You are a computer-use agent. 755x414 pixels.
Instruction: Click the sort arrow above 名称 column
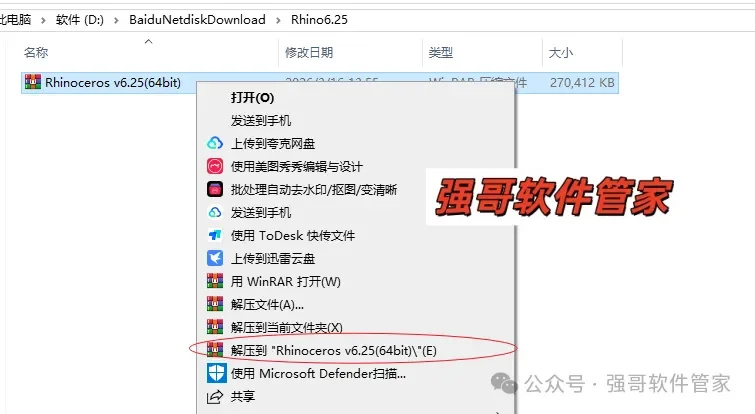tap(149, 42)
